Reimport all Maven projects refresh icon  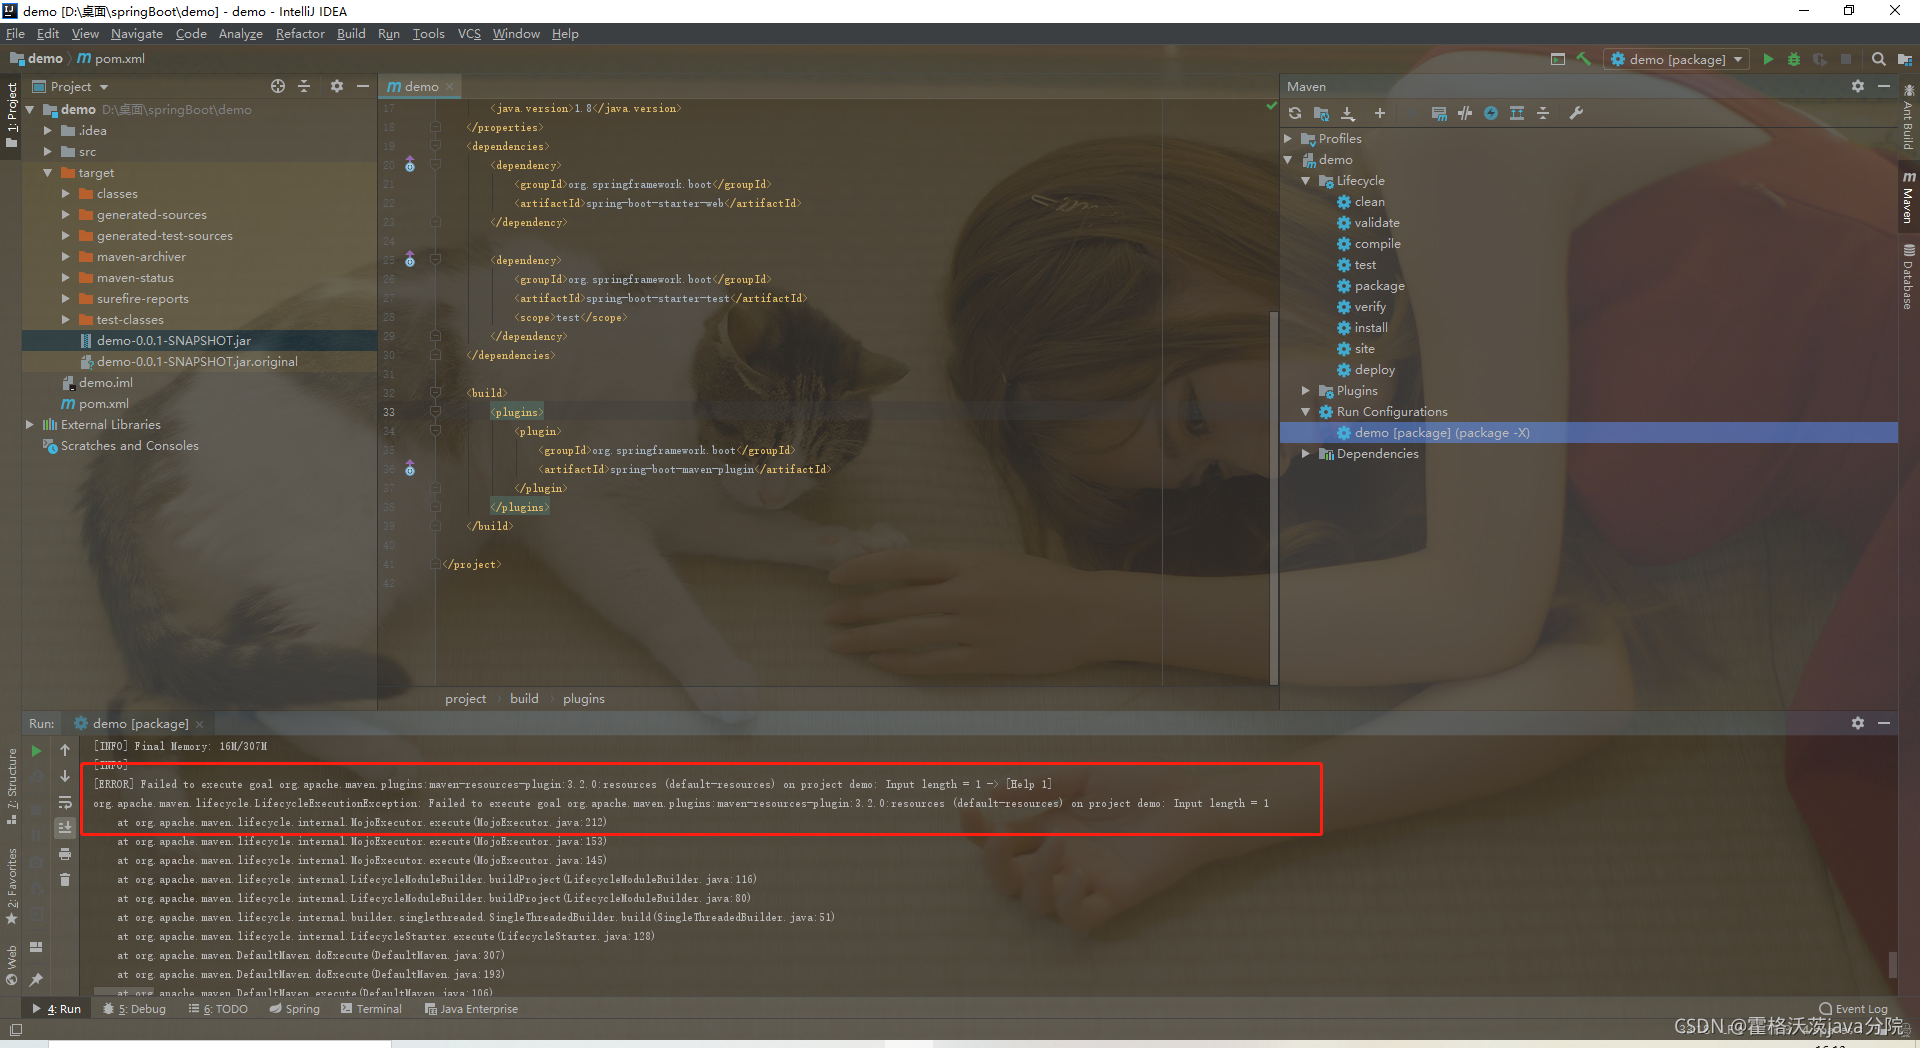tap(1295, 114)
